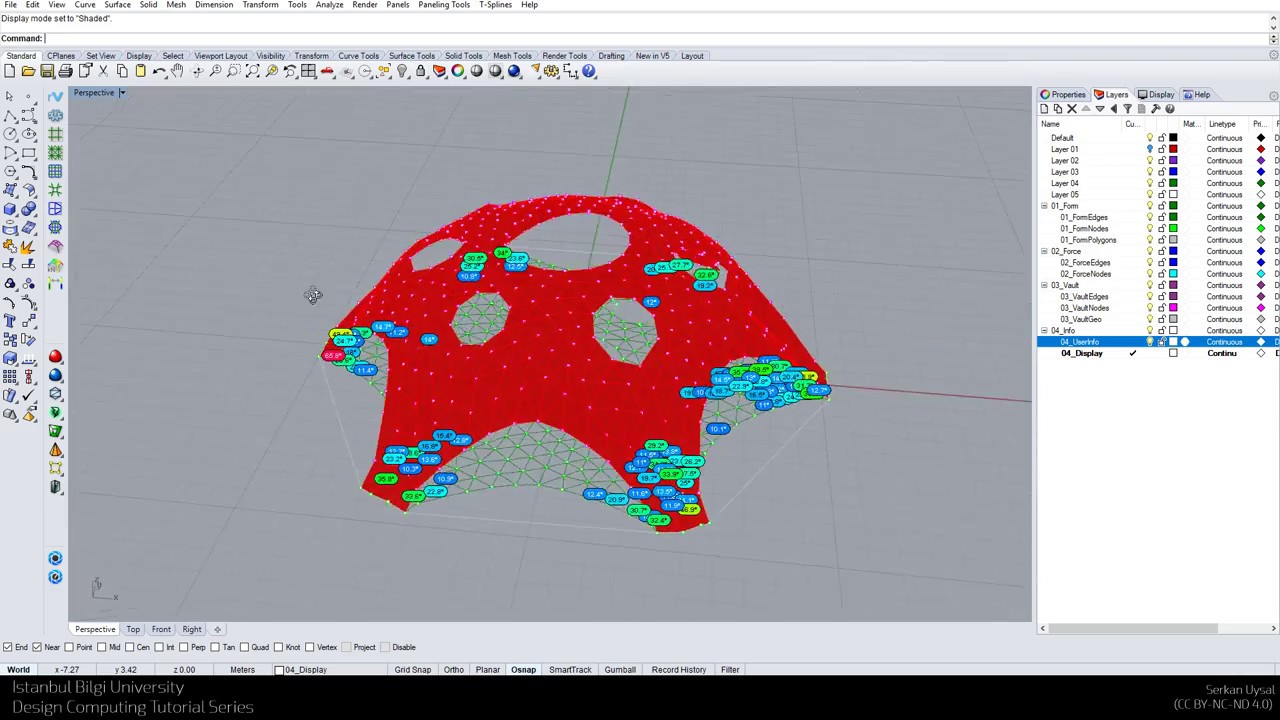Delete layer with the X icon in Layers panel

(x=1072, y=109)
